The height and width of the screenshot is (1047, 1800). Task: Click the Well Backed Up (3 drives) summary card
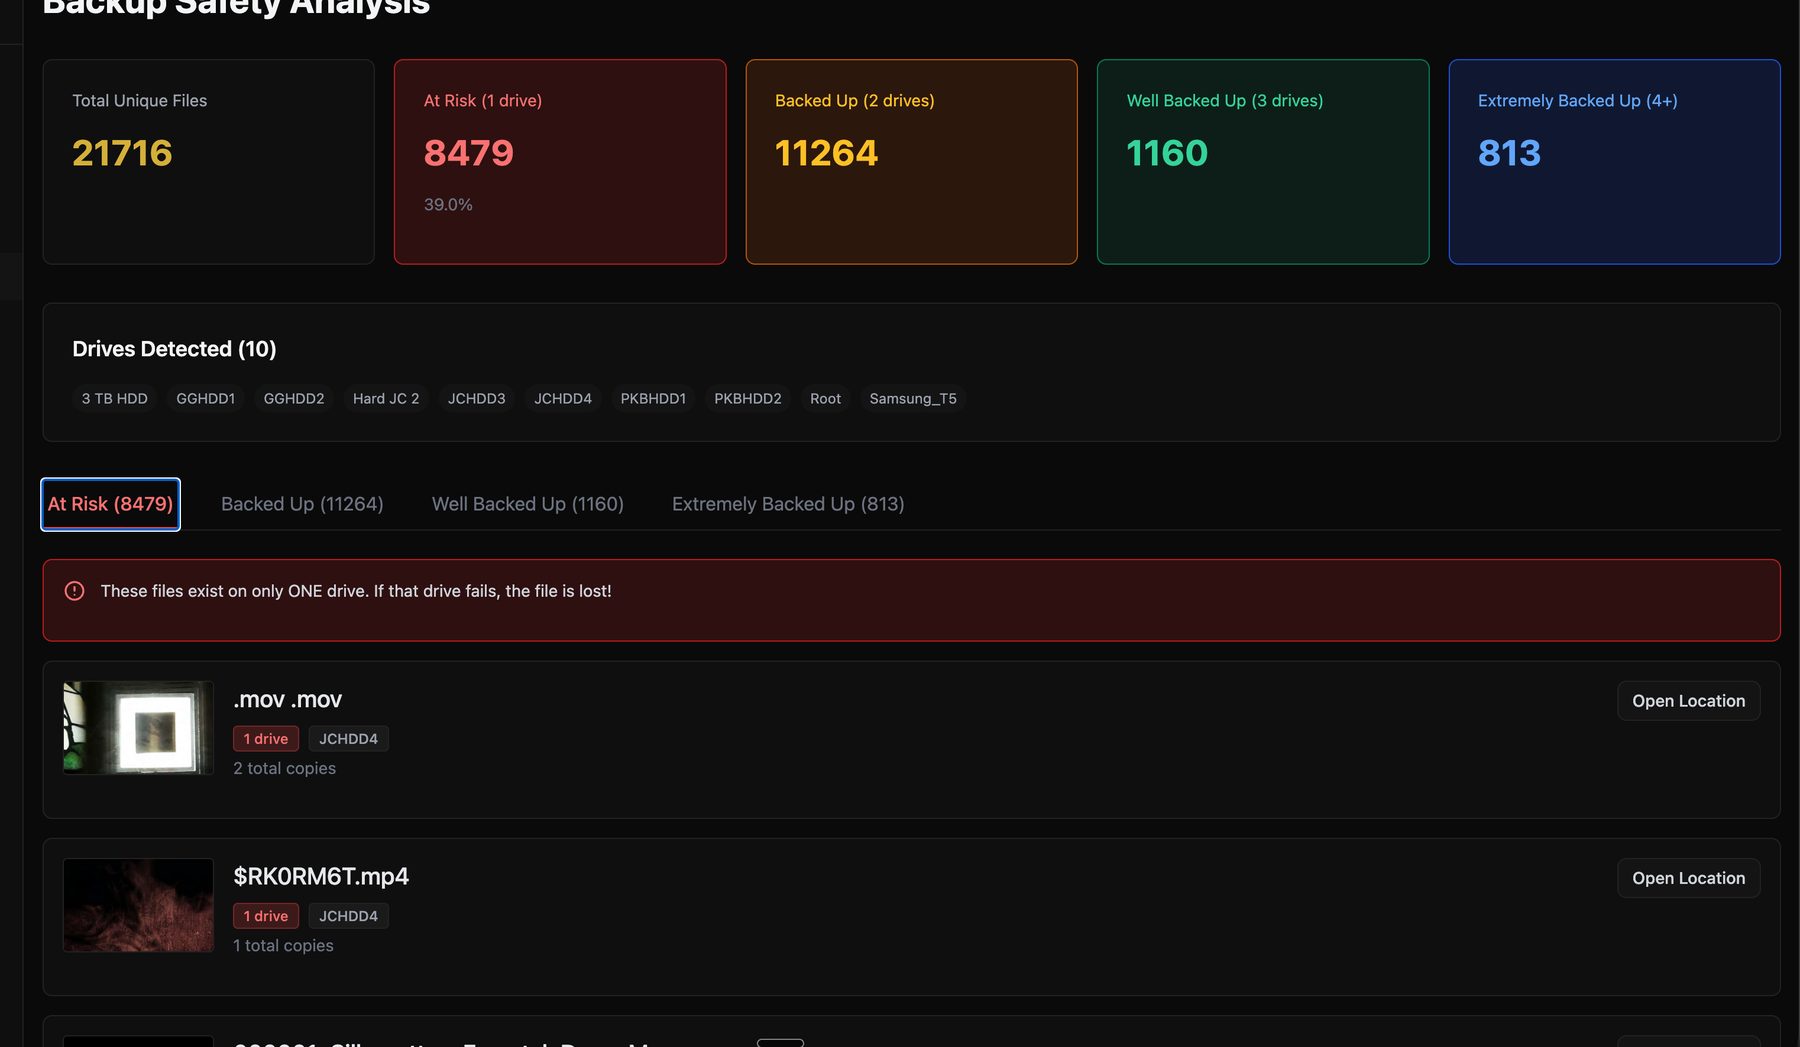1262,162
